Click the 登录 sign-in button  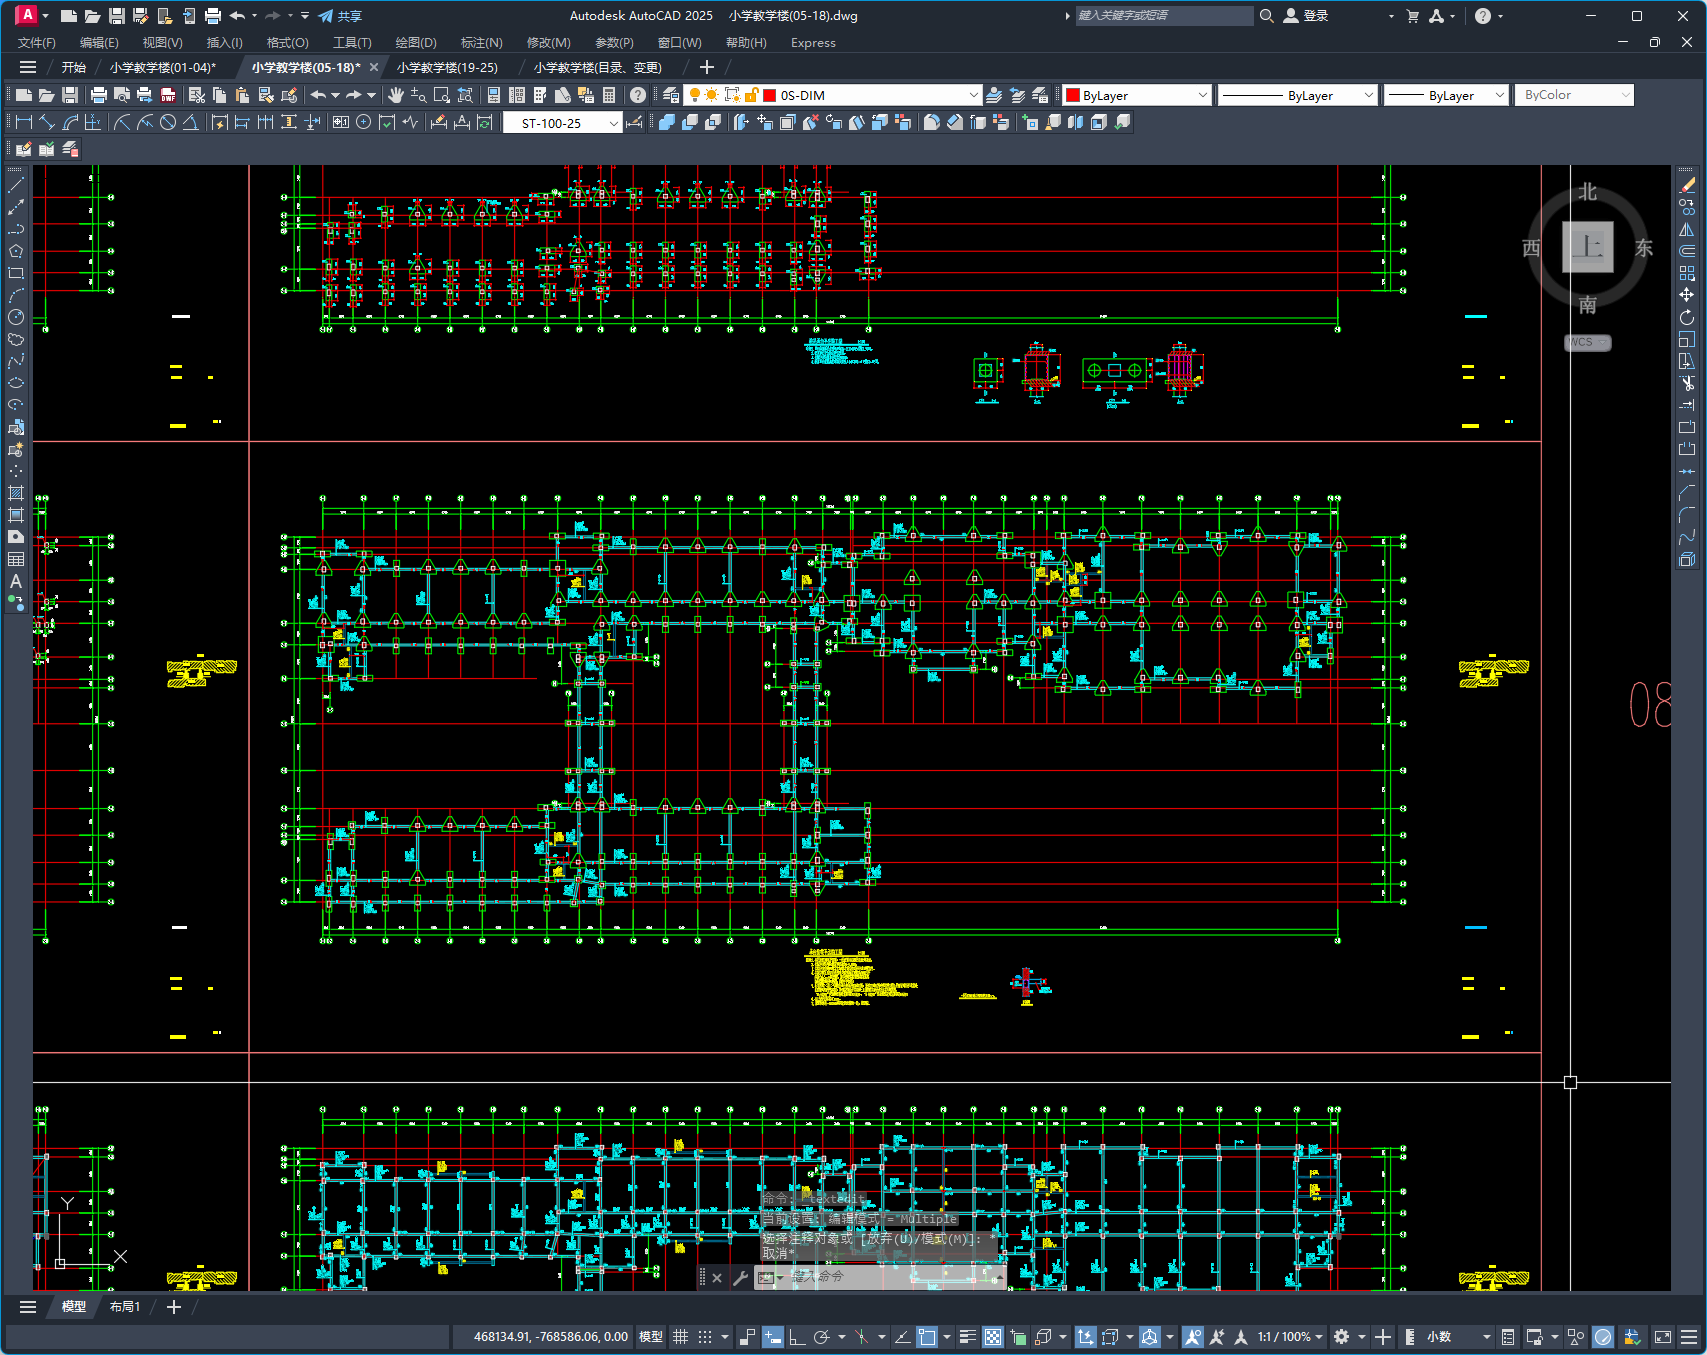1306,16
